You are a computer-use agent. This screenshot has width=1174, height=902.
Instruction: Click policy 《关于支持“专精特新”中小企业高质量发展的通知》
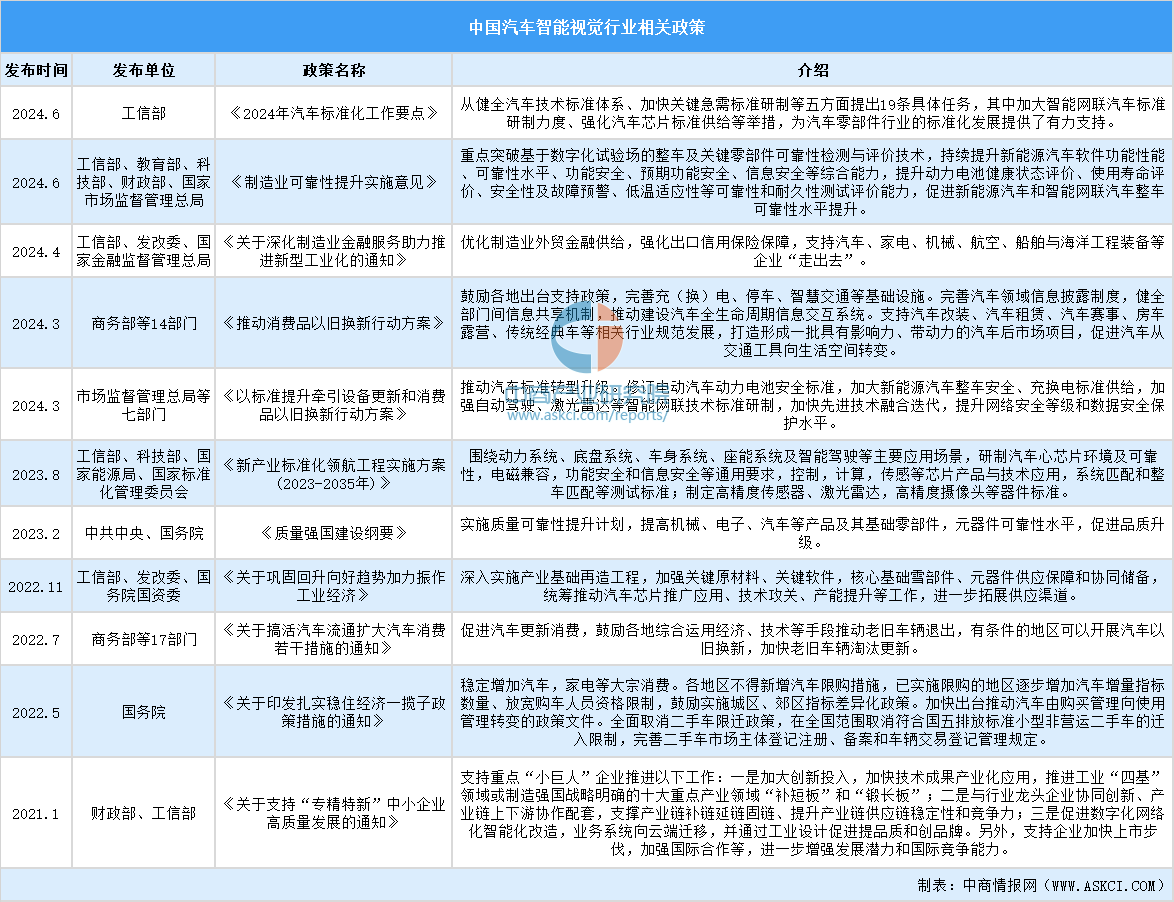pyautogui.click(x=334, y=813)
